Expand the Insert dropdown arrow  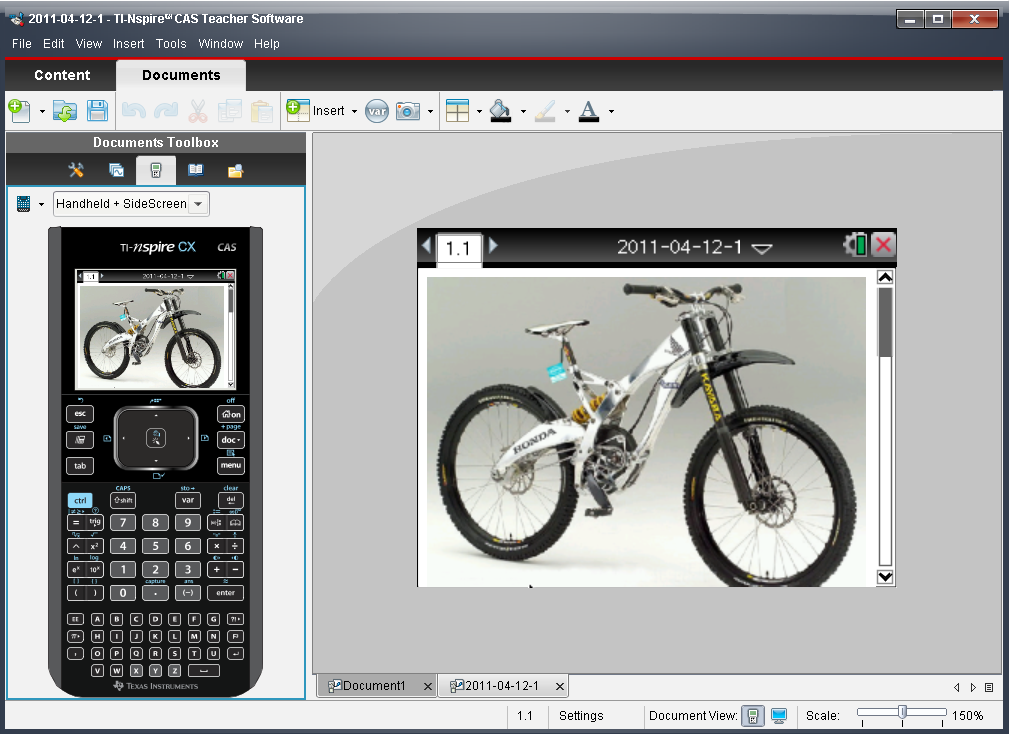[354, 111]
